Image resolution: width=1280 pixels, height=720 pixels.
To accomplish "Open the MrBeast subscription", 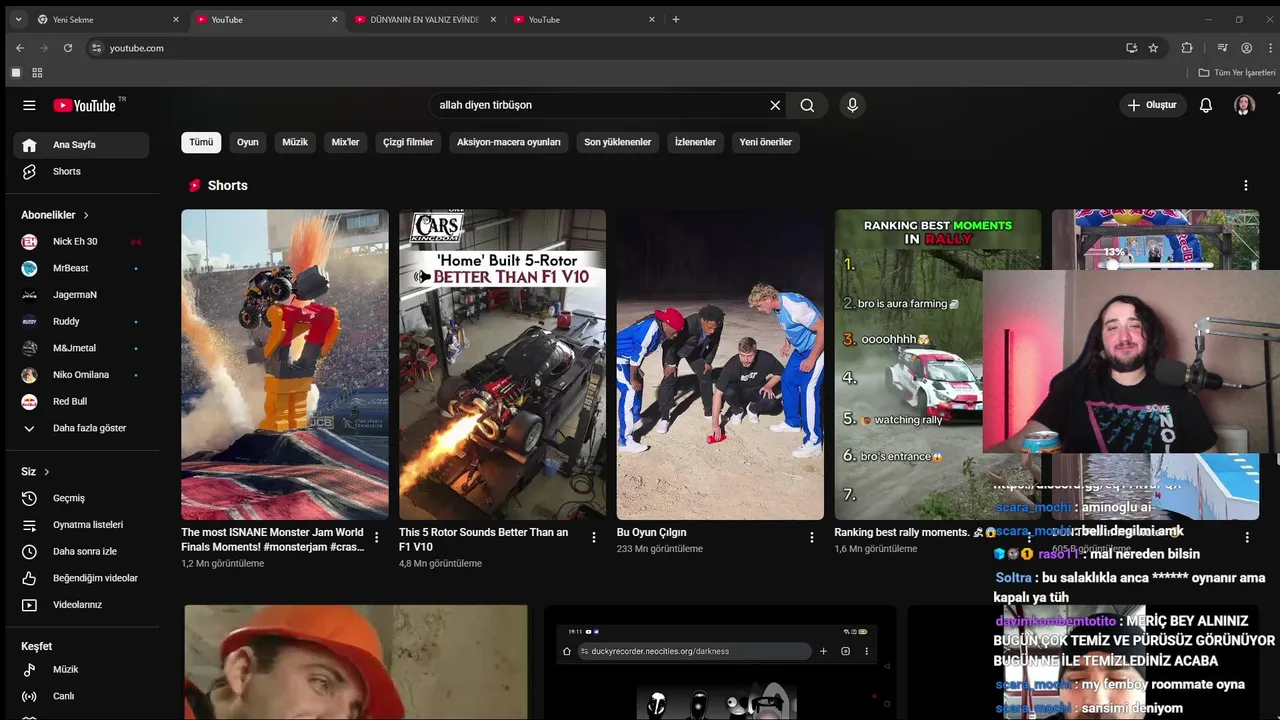I will (81, 268).
